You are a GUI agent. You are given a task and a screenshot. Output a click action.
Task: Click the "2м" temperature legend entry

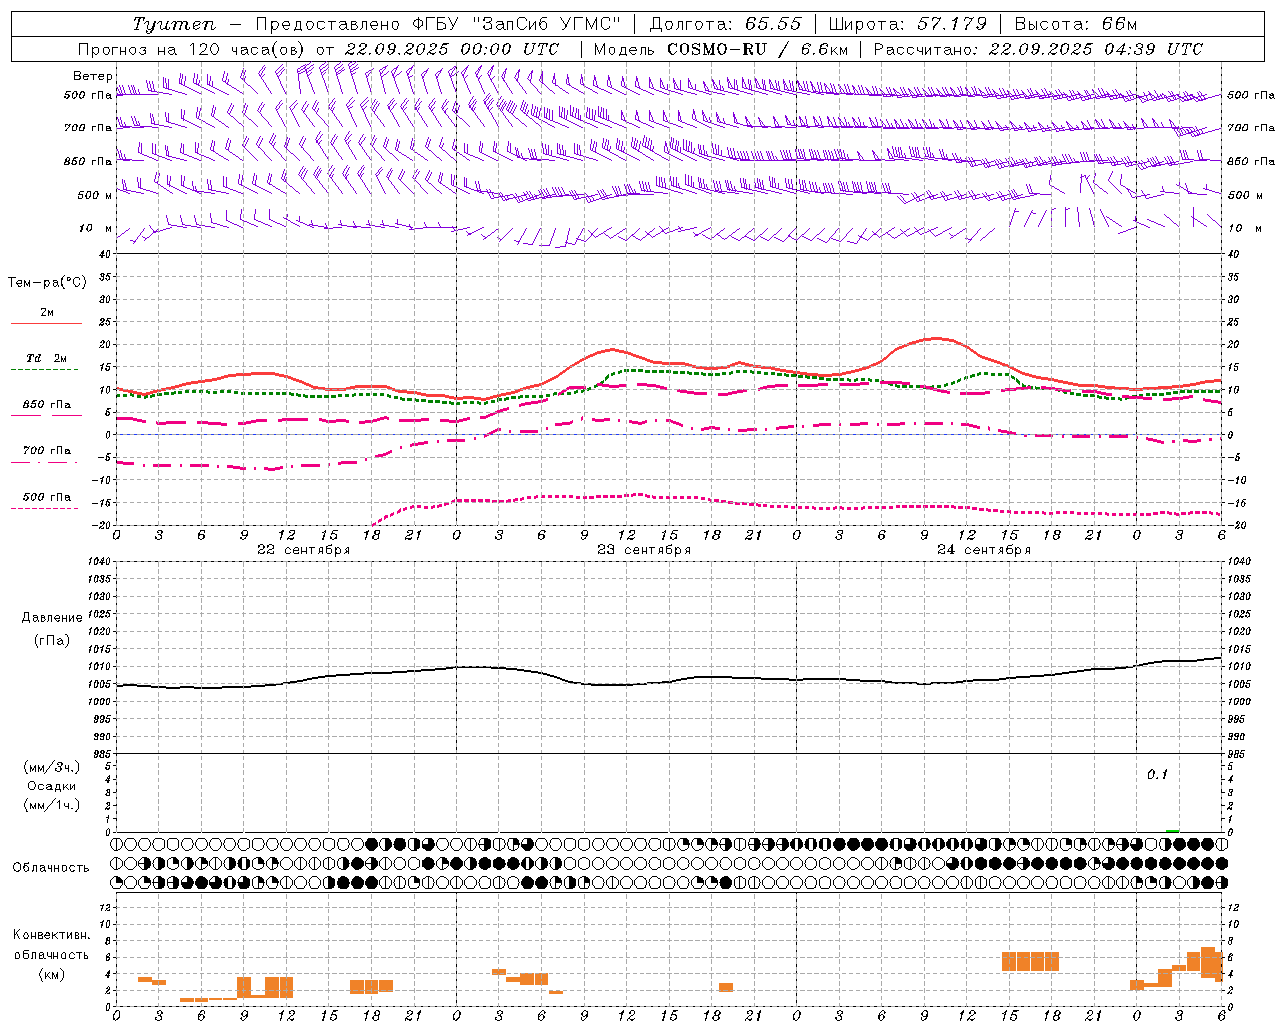coord(47,312)
